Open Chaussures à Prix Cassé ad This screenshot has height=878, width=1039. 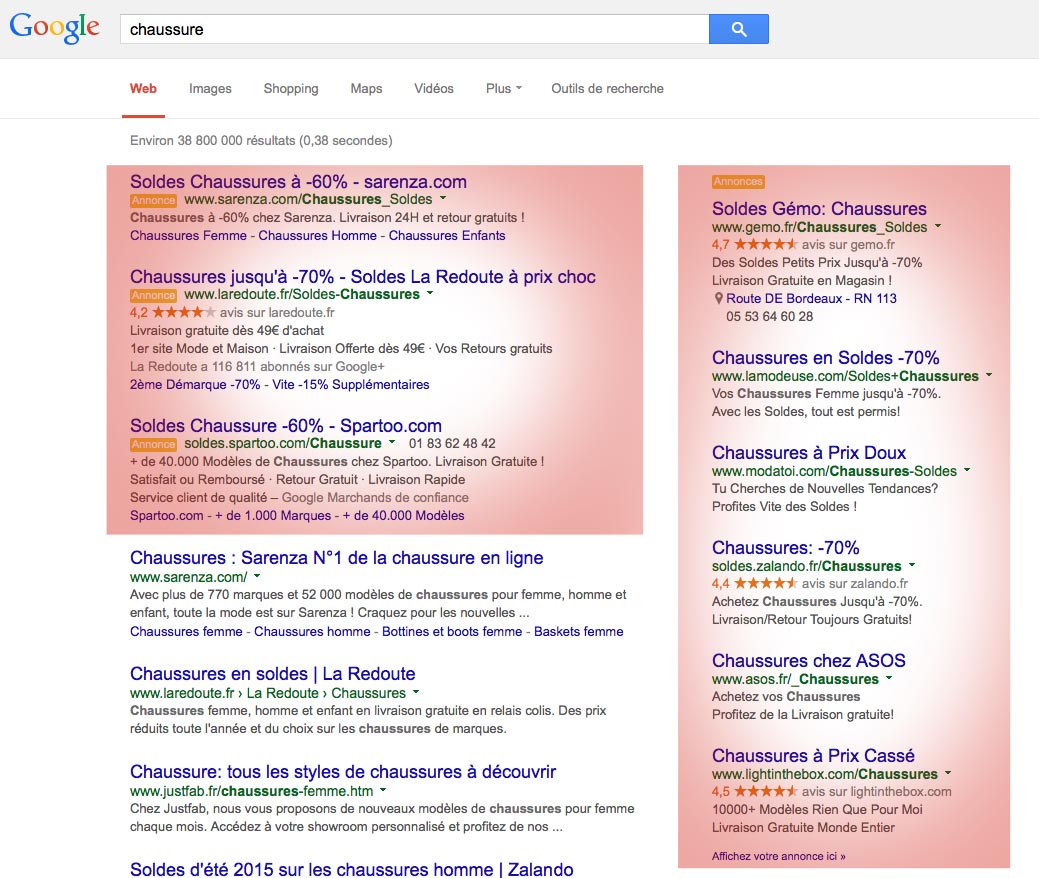pos(813,755)
